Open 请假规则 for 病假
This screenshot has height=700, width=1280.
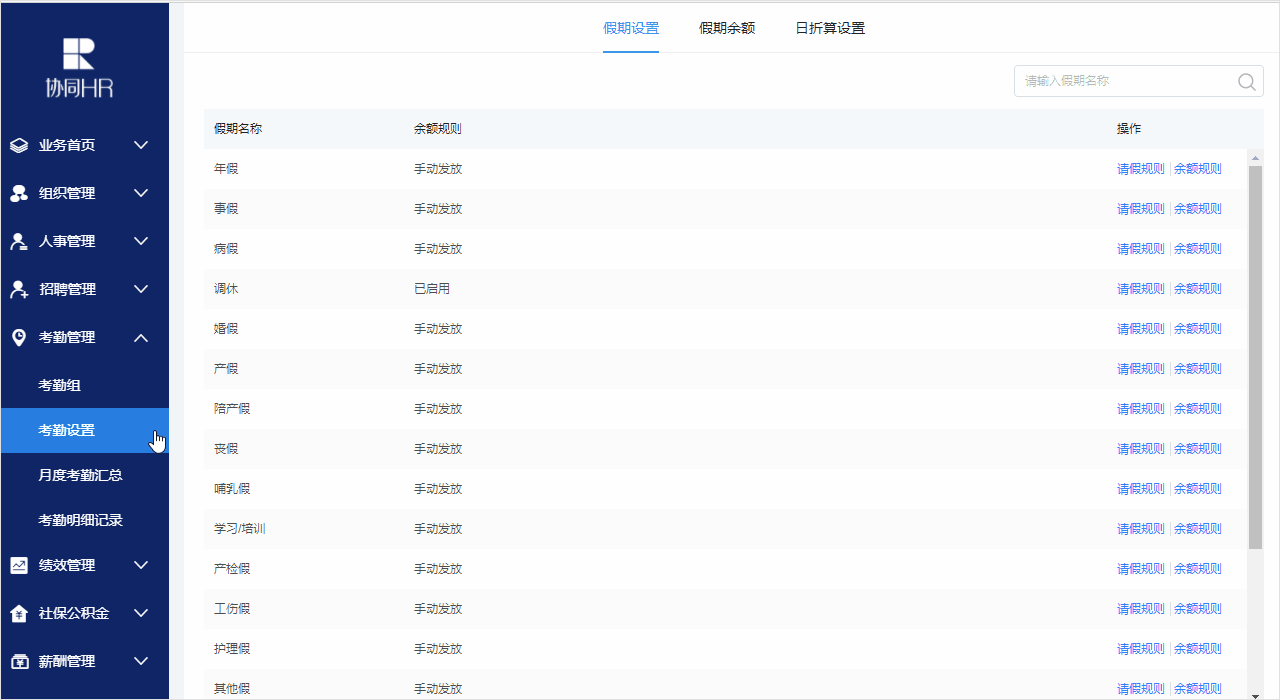coord(1141,249)
